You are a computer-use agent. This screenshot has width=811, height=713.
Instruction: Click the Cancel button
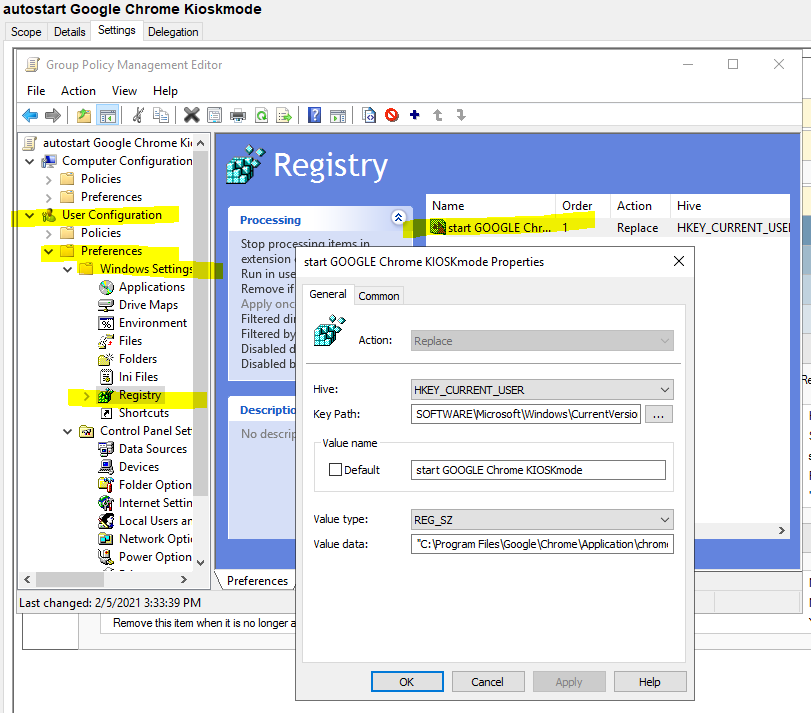point(488,681)
